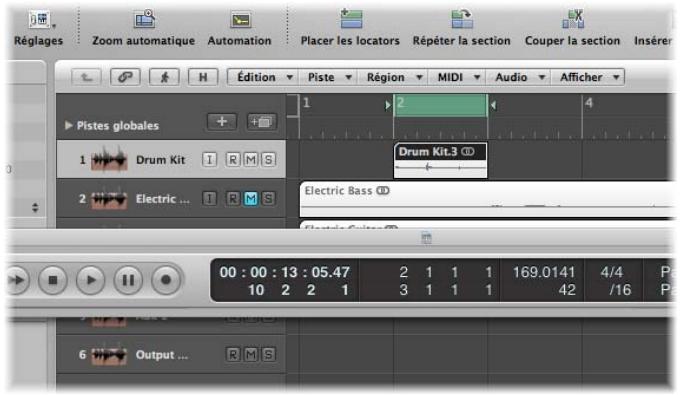
Task: Click the right locator 3 1 1 1
Action: (x=445, y=290)
